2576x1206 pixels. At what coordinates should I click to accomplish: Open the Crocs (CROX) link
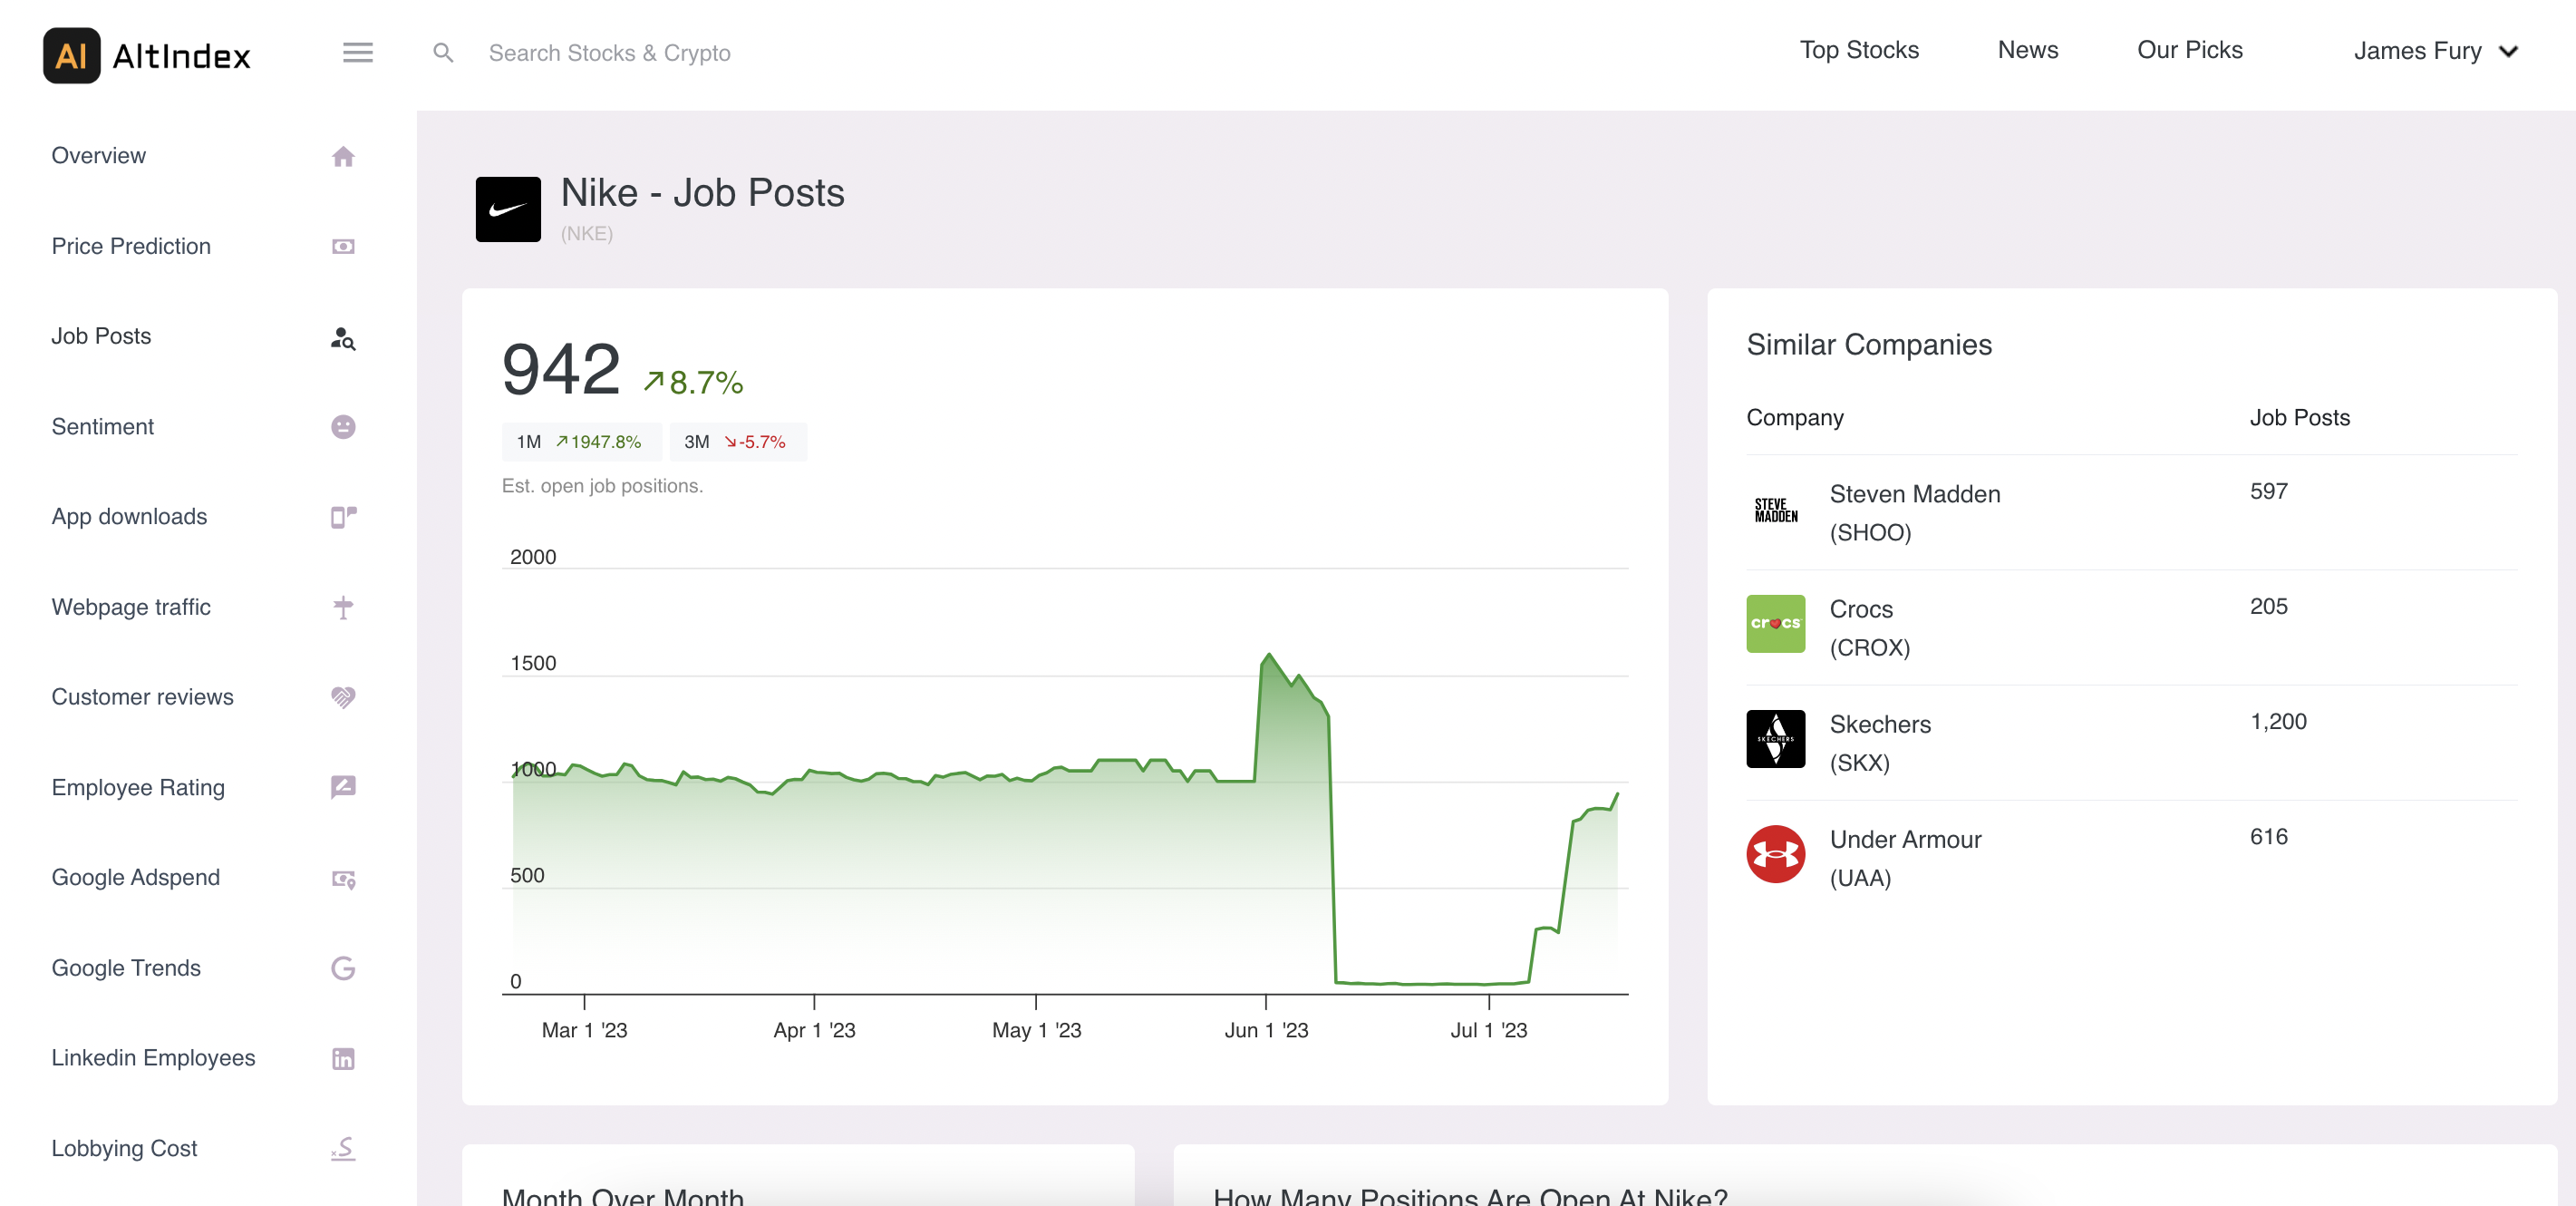(x=1869, y=628)
